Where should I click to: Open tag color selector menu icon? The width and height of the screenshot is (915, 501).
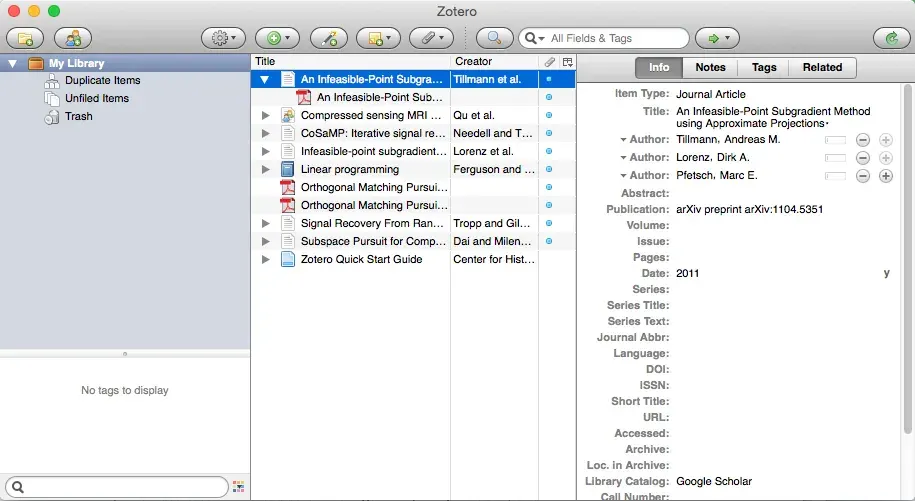(238, 487)
